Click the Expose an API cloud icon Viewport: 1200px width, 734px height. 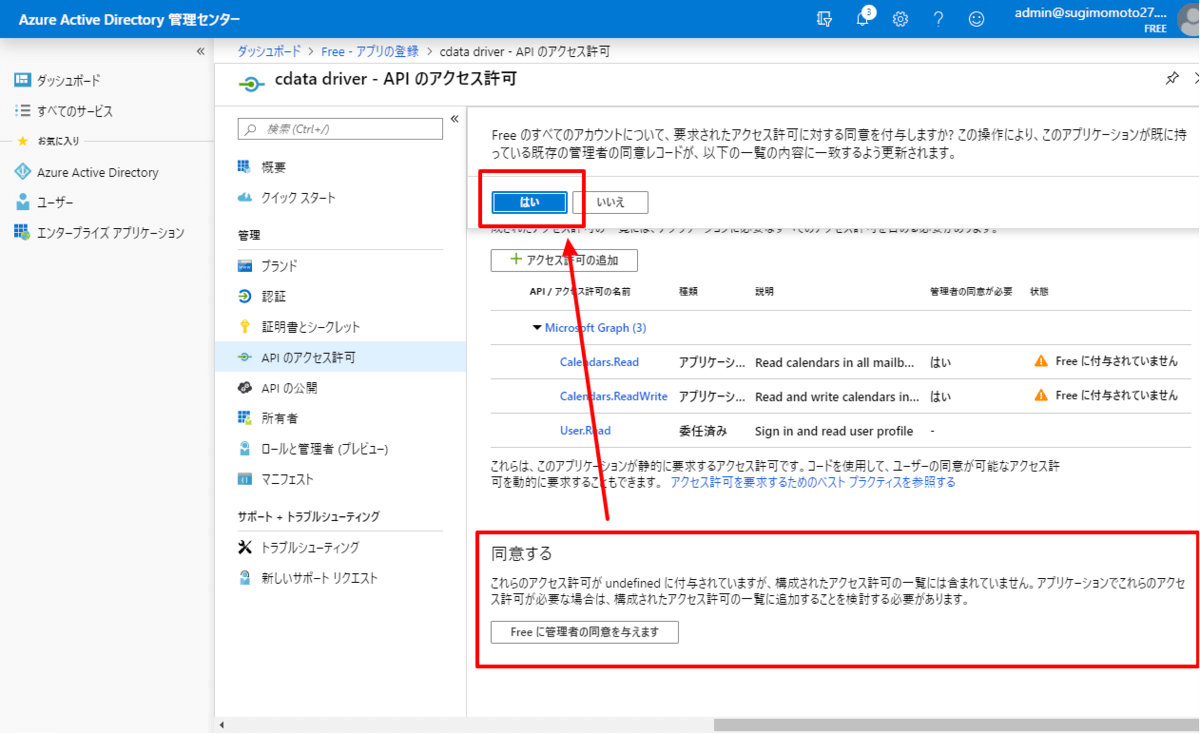point(245,387)
